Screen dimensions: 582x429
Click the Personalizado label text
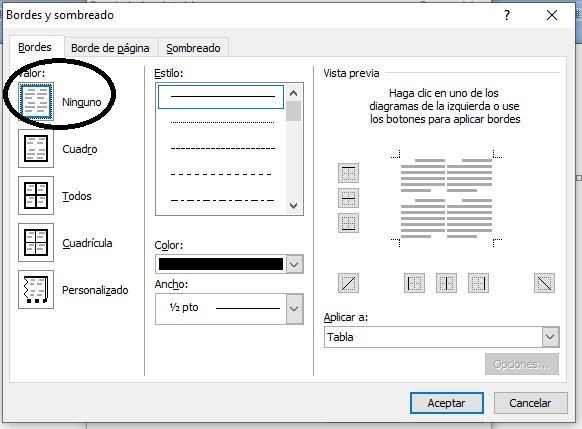95,290
